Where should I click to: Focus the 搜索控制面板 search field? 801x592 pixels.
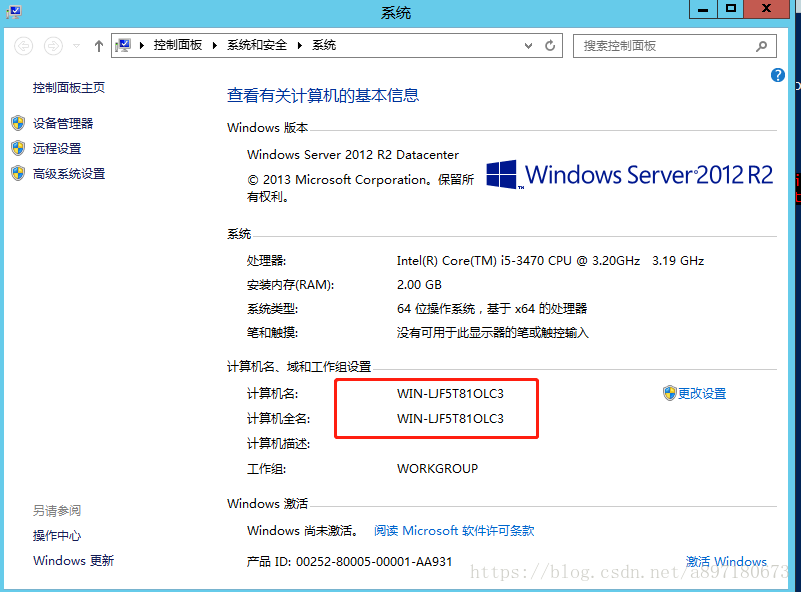tap(674, 46)
